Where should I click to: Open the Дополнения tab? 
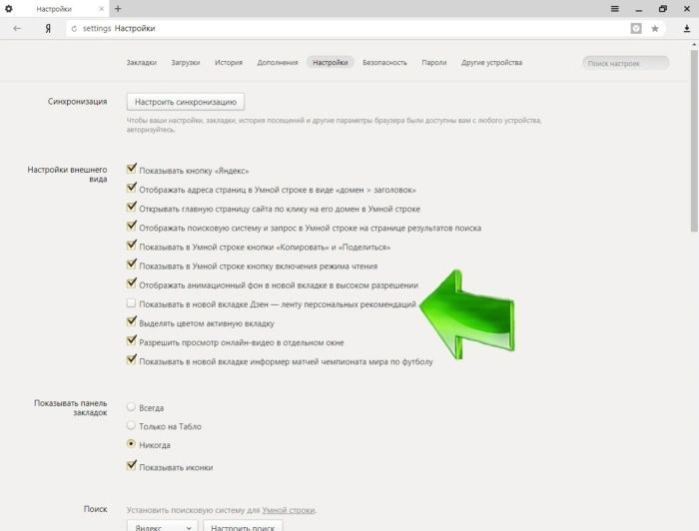(x=277, y=62)
